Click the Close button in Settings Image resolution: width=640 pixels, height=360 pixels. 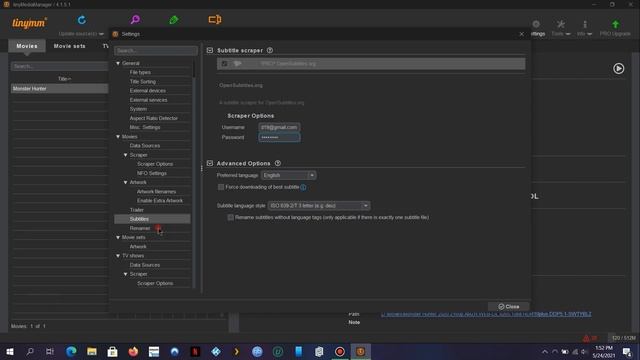pyautogui.click(x=509, y=307)
